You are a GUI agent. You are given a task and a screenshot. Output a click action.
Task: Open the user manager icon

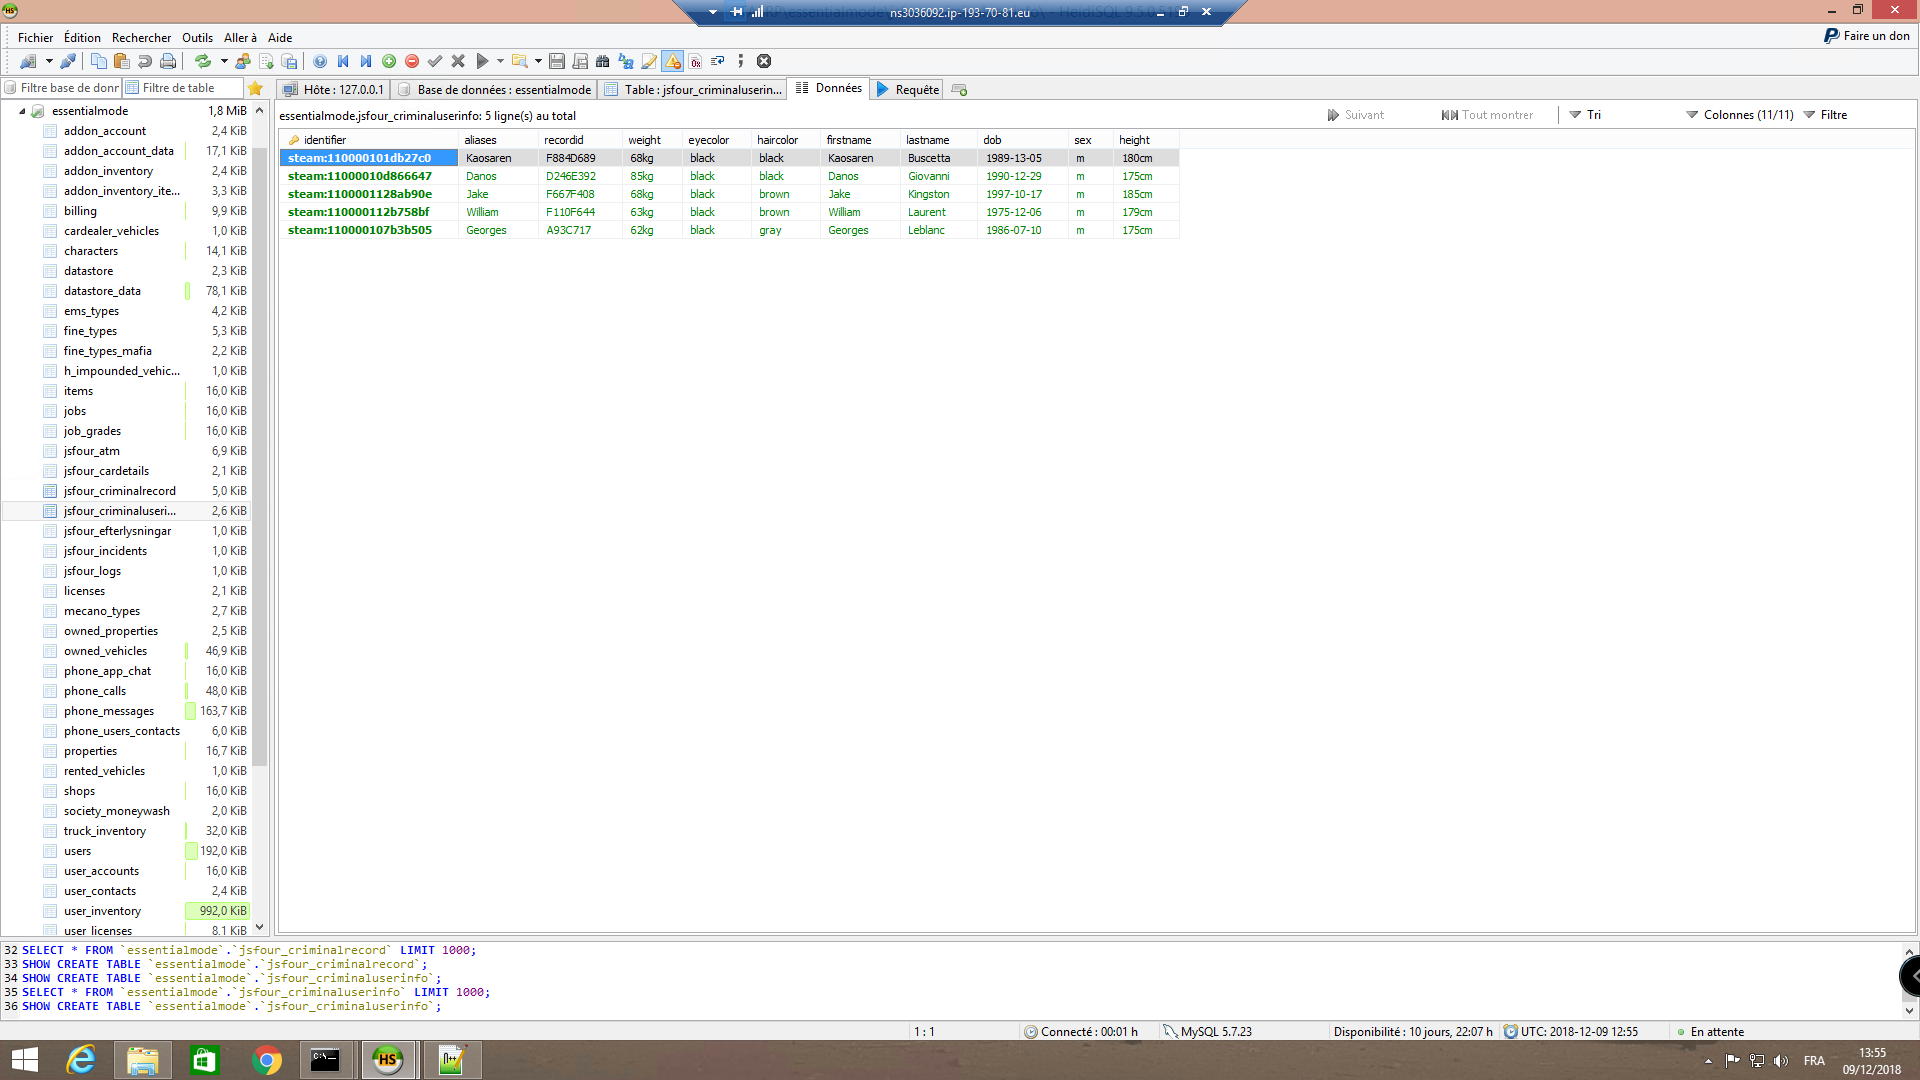[244, 61]
